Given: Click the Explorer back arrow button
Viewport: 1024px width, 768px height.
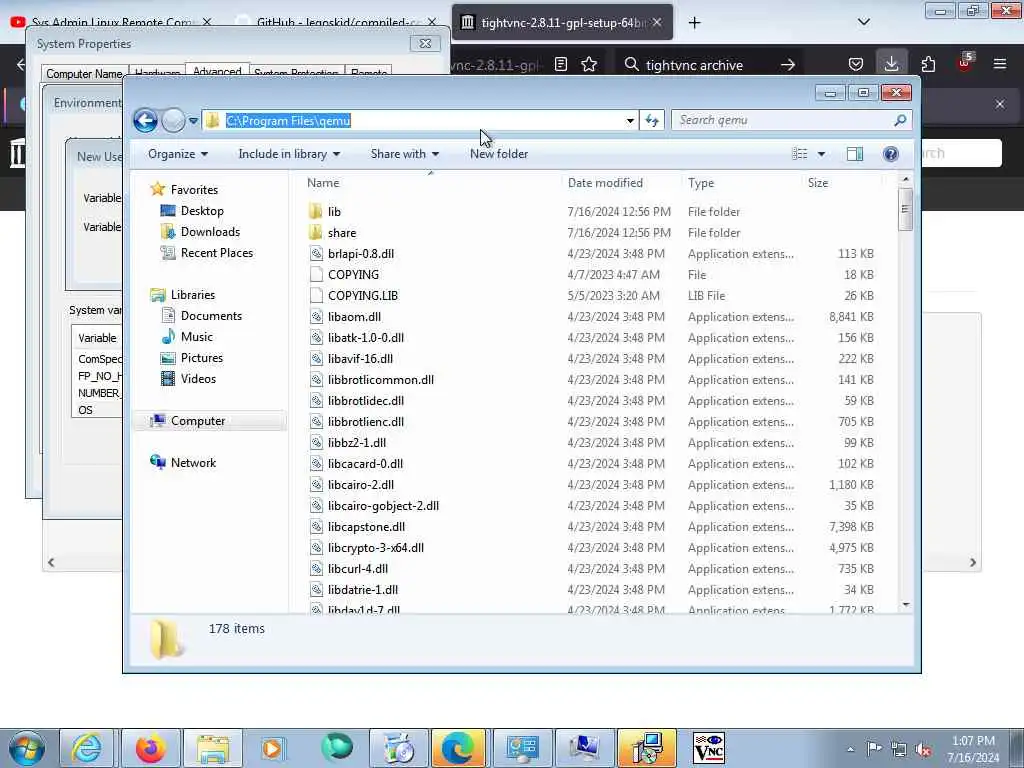Looking at the screenshot, I should click(x=145, y=120).
